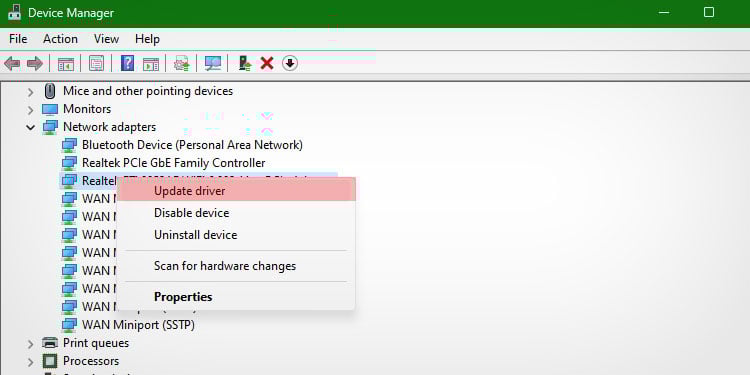This screenshot has height=375, width=750.
Task: Open the View menu
Action: click(x=106, y=39)
